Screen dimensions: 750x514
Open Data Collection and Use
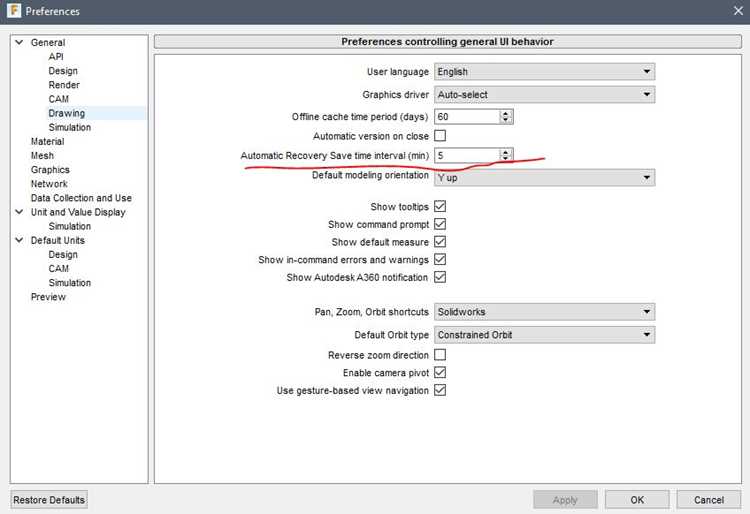tap(81, 198)
